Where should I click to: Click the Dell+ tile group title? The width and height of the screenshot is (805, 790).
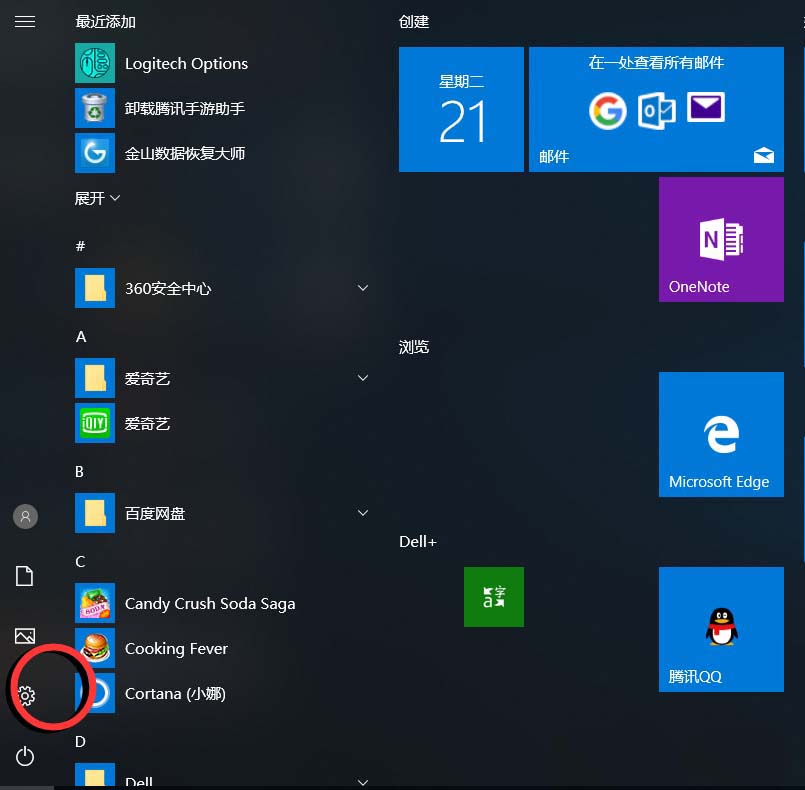pos(417,541)
